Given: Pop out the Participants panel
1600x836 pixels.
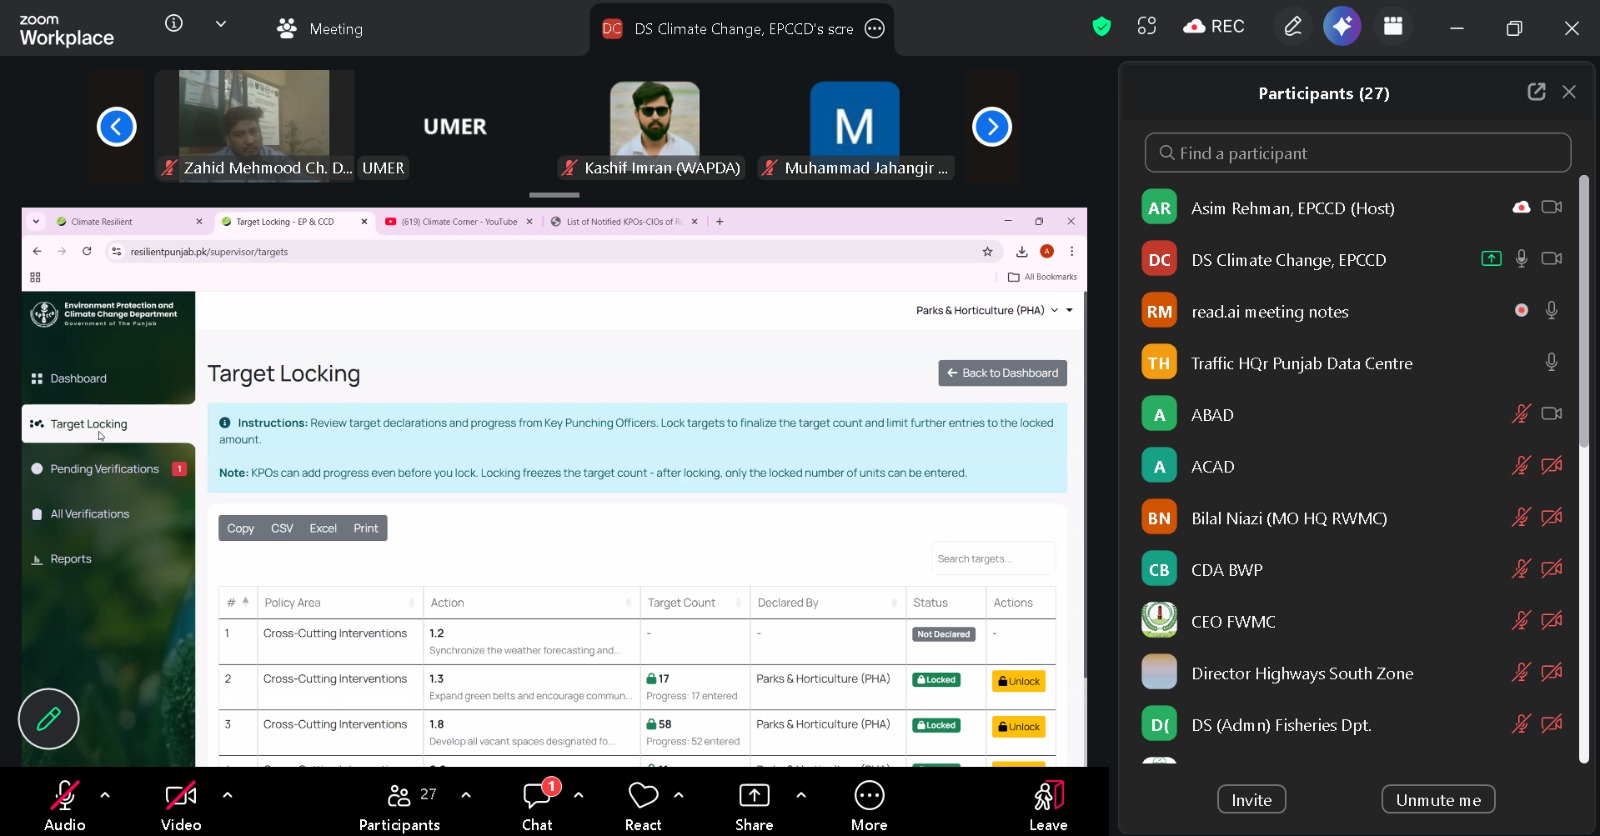Looking at the screenshot, I should (x=1536, y=92).
